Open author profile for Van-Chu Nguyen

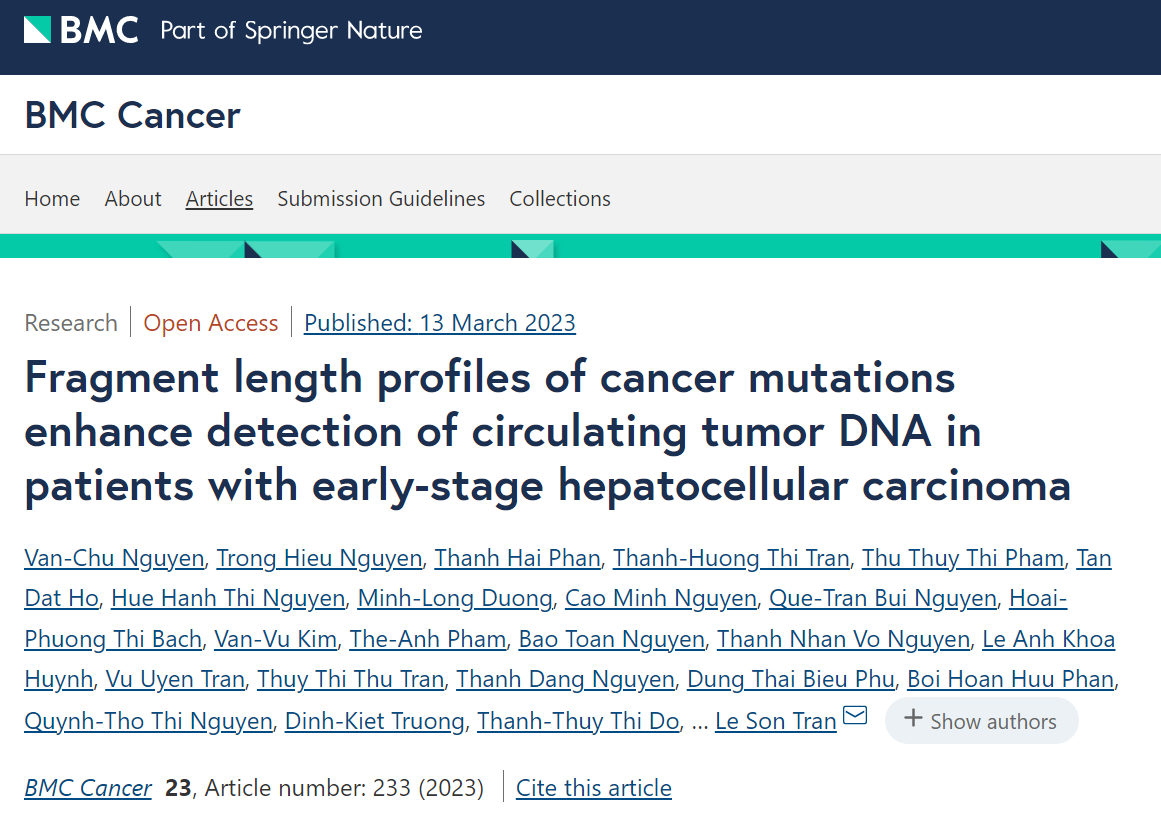click(114, 558)
